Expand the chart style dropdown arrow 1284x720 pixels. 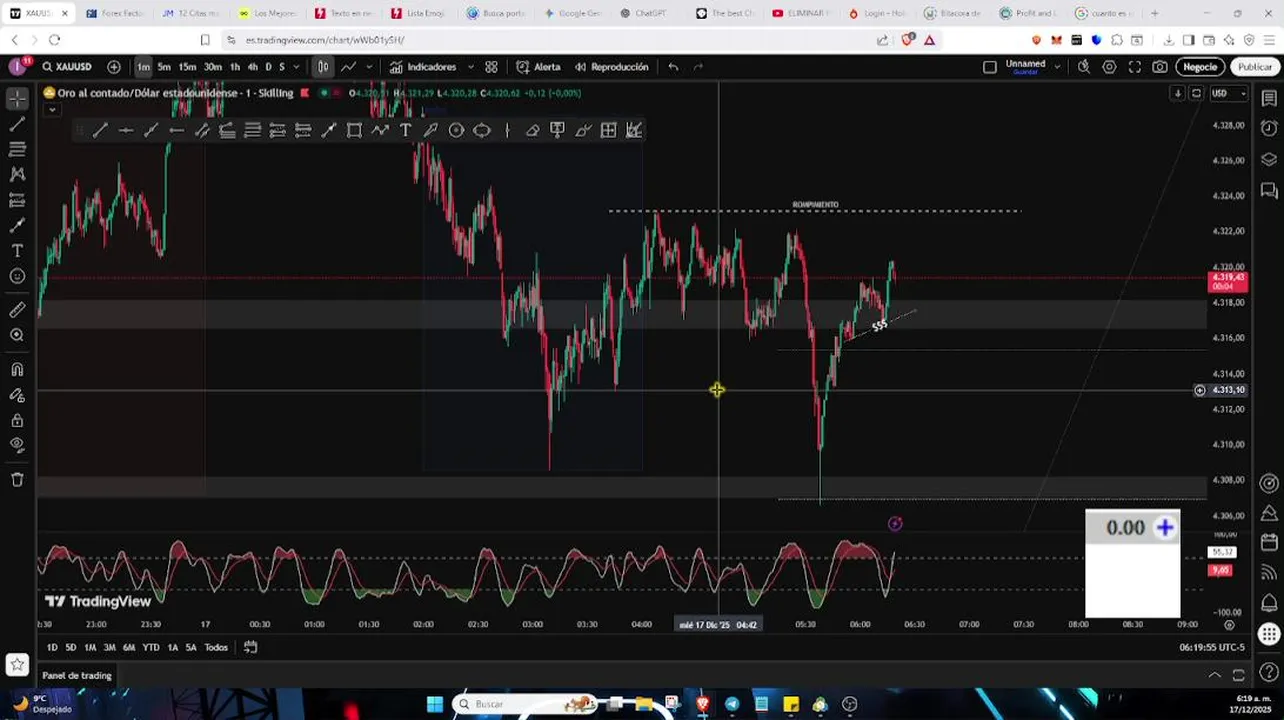coord(368,67)
